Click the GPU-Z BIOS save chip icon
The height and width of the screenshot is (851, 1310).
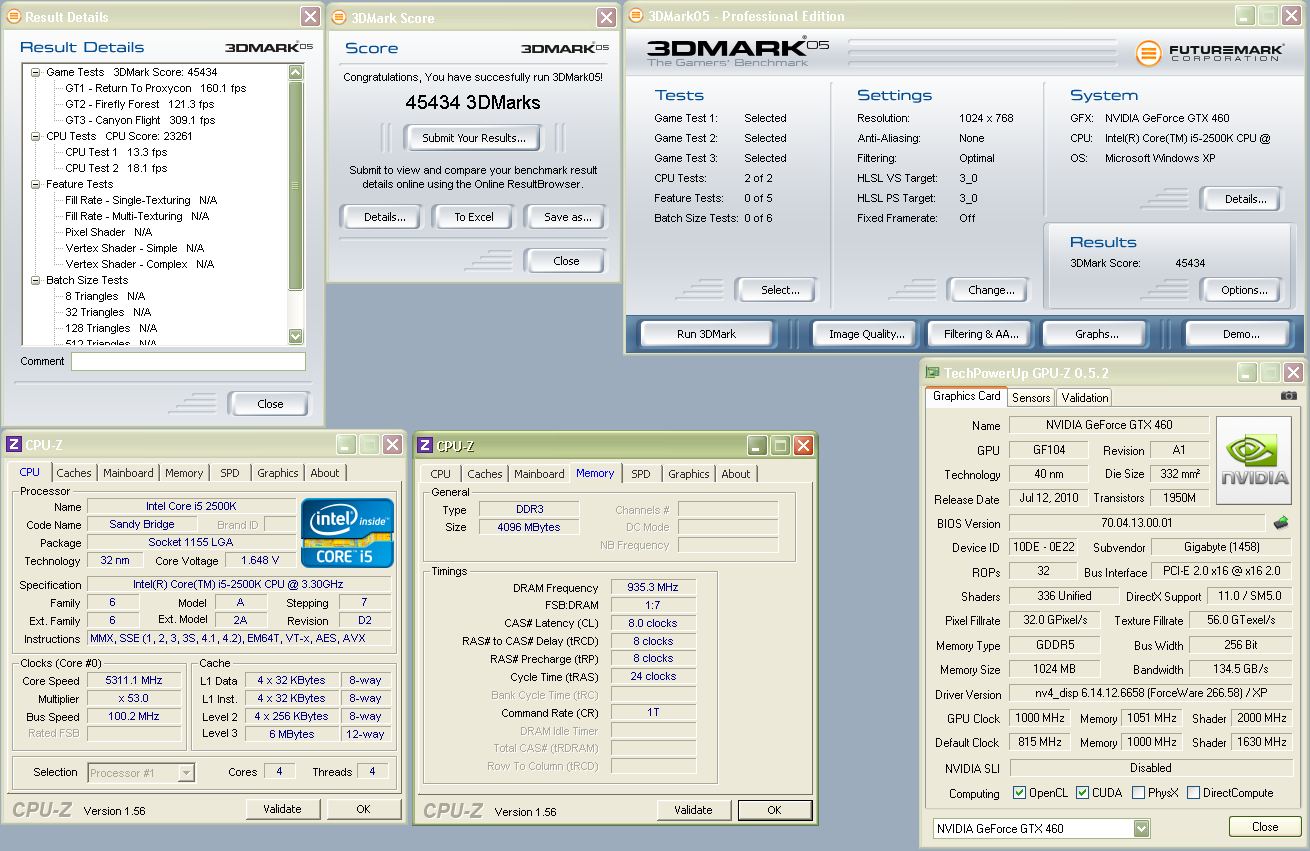pyautogui.click(x=1280, y=522)
